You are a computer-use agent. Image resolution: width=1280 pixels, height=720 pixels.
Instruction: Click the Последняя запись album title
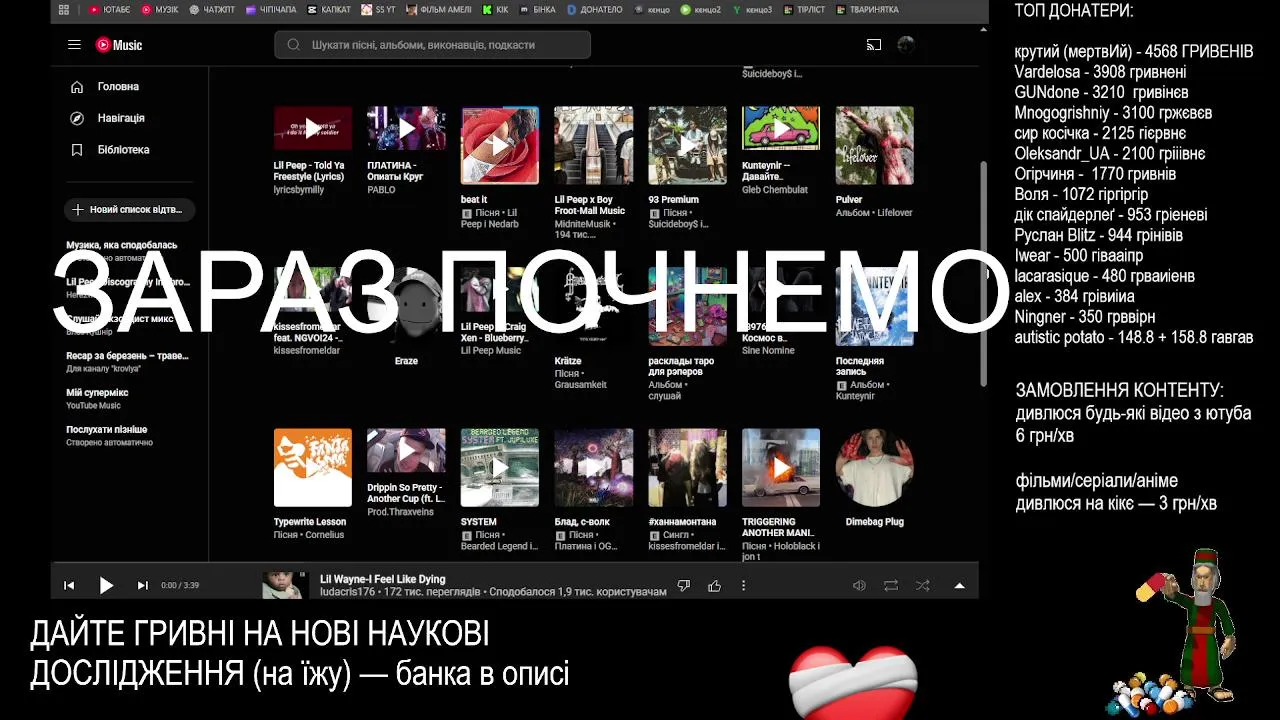[860, 367]
